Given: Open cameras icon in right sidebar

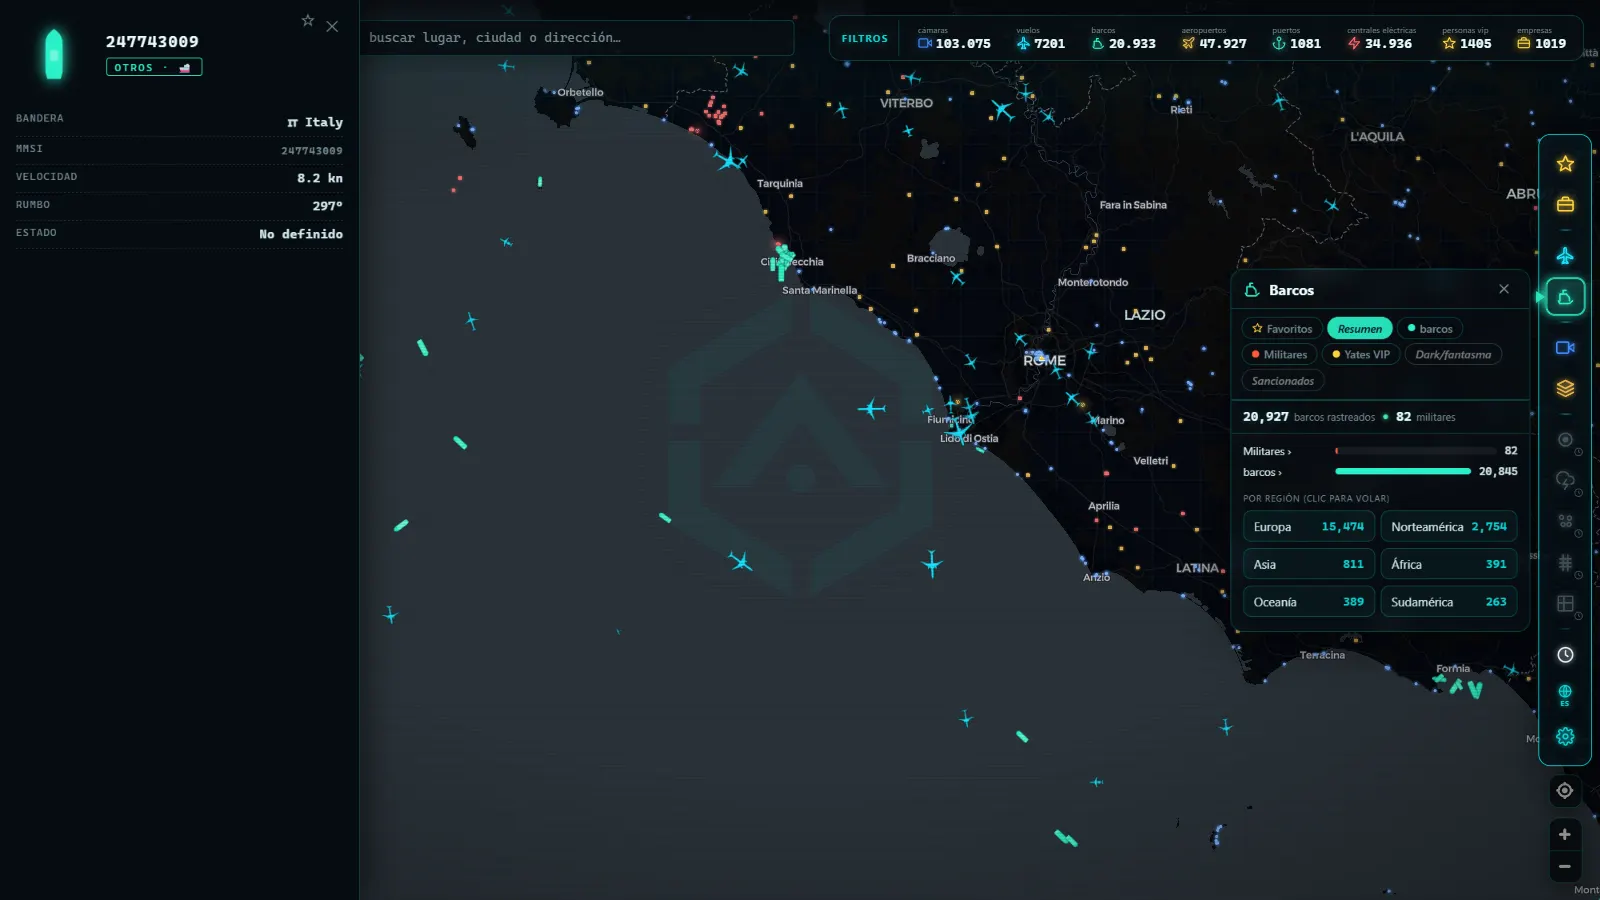Looking at the screenshot, I should tap(1565, 348).
